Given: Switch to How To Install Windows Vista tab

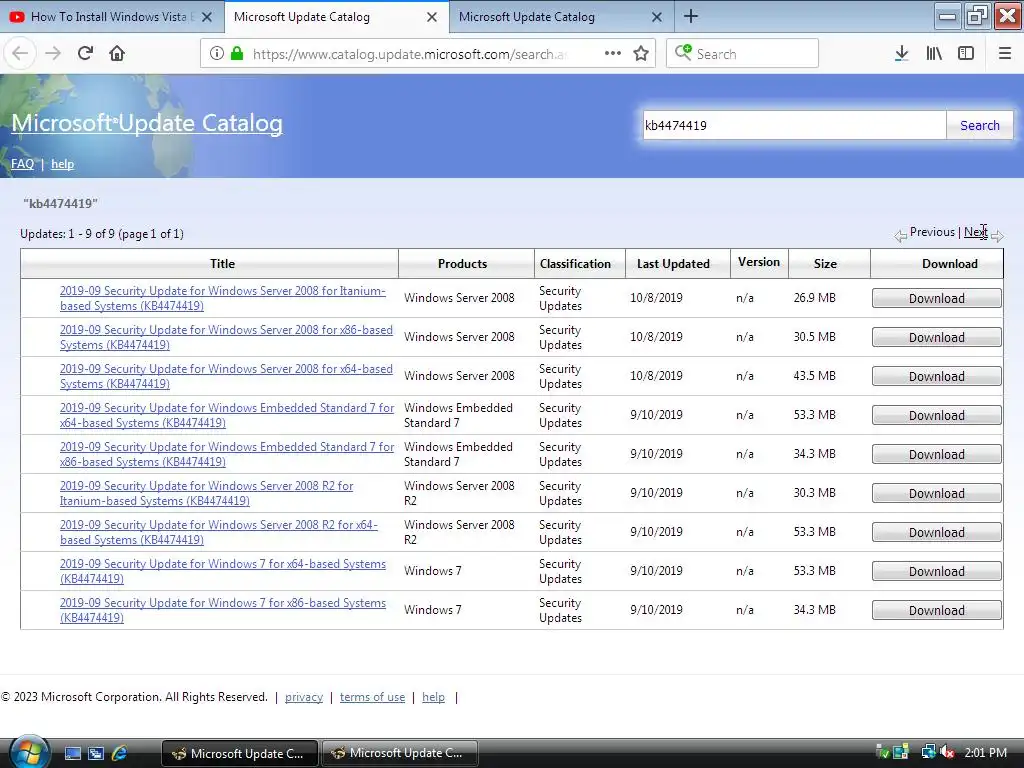Looking at the screenshot, I should tap(112, 17).
